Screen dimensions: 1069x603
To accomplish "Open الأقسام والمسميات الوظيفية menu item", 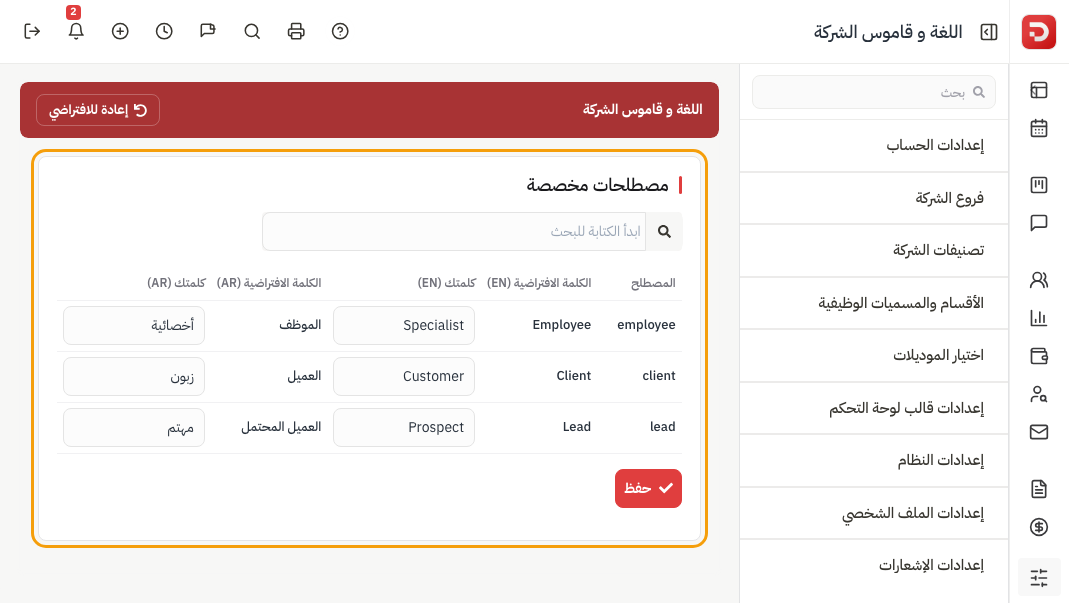I will [873, 303].
